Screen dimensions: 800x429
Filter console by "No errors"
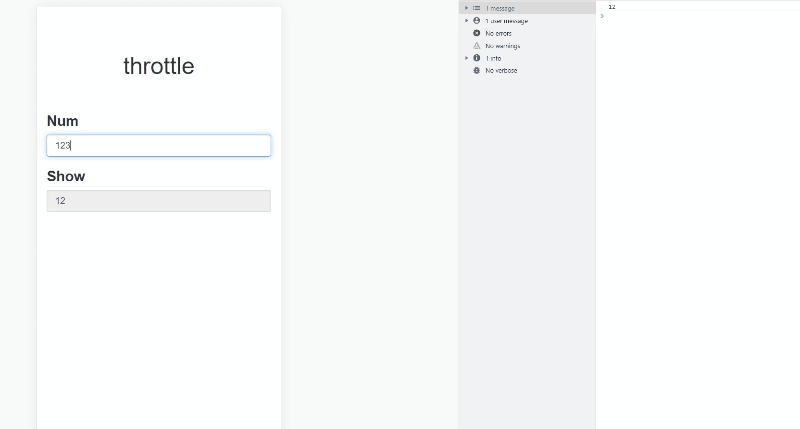[x=498, y=33]
